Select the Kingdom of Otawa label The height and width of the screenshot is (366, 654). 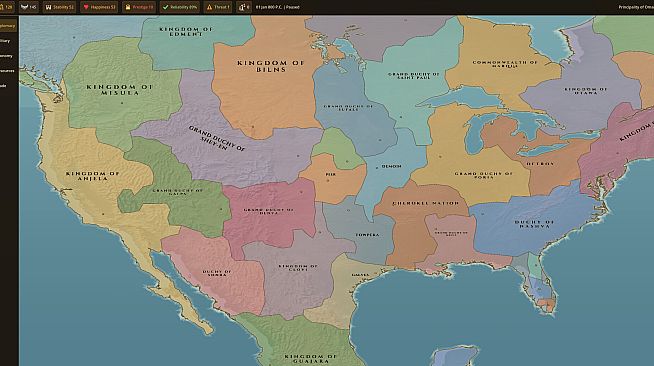pos(586,91)
